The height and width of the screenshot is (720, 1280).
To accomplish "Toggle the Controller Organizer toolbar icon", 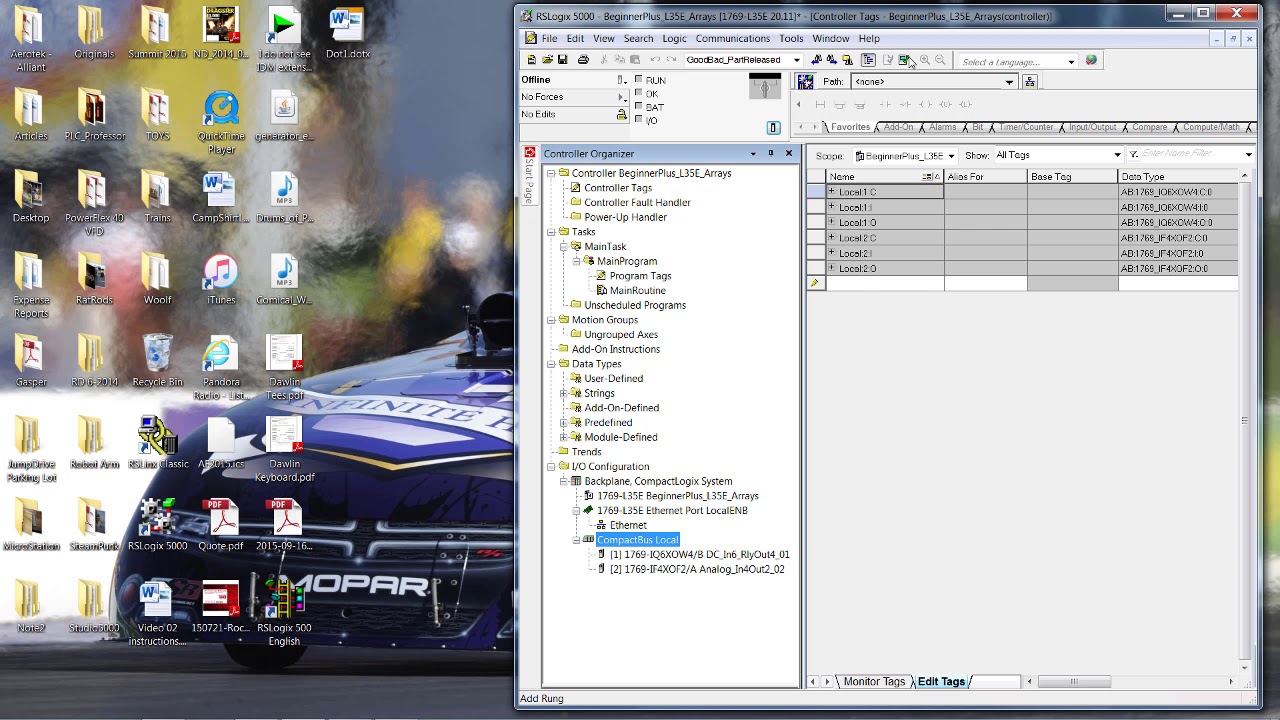I will tap(868, 60).
